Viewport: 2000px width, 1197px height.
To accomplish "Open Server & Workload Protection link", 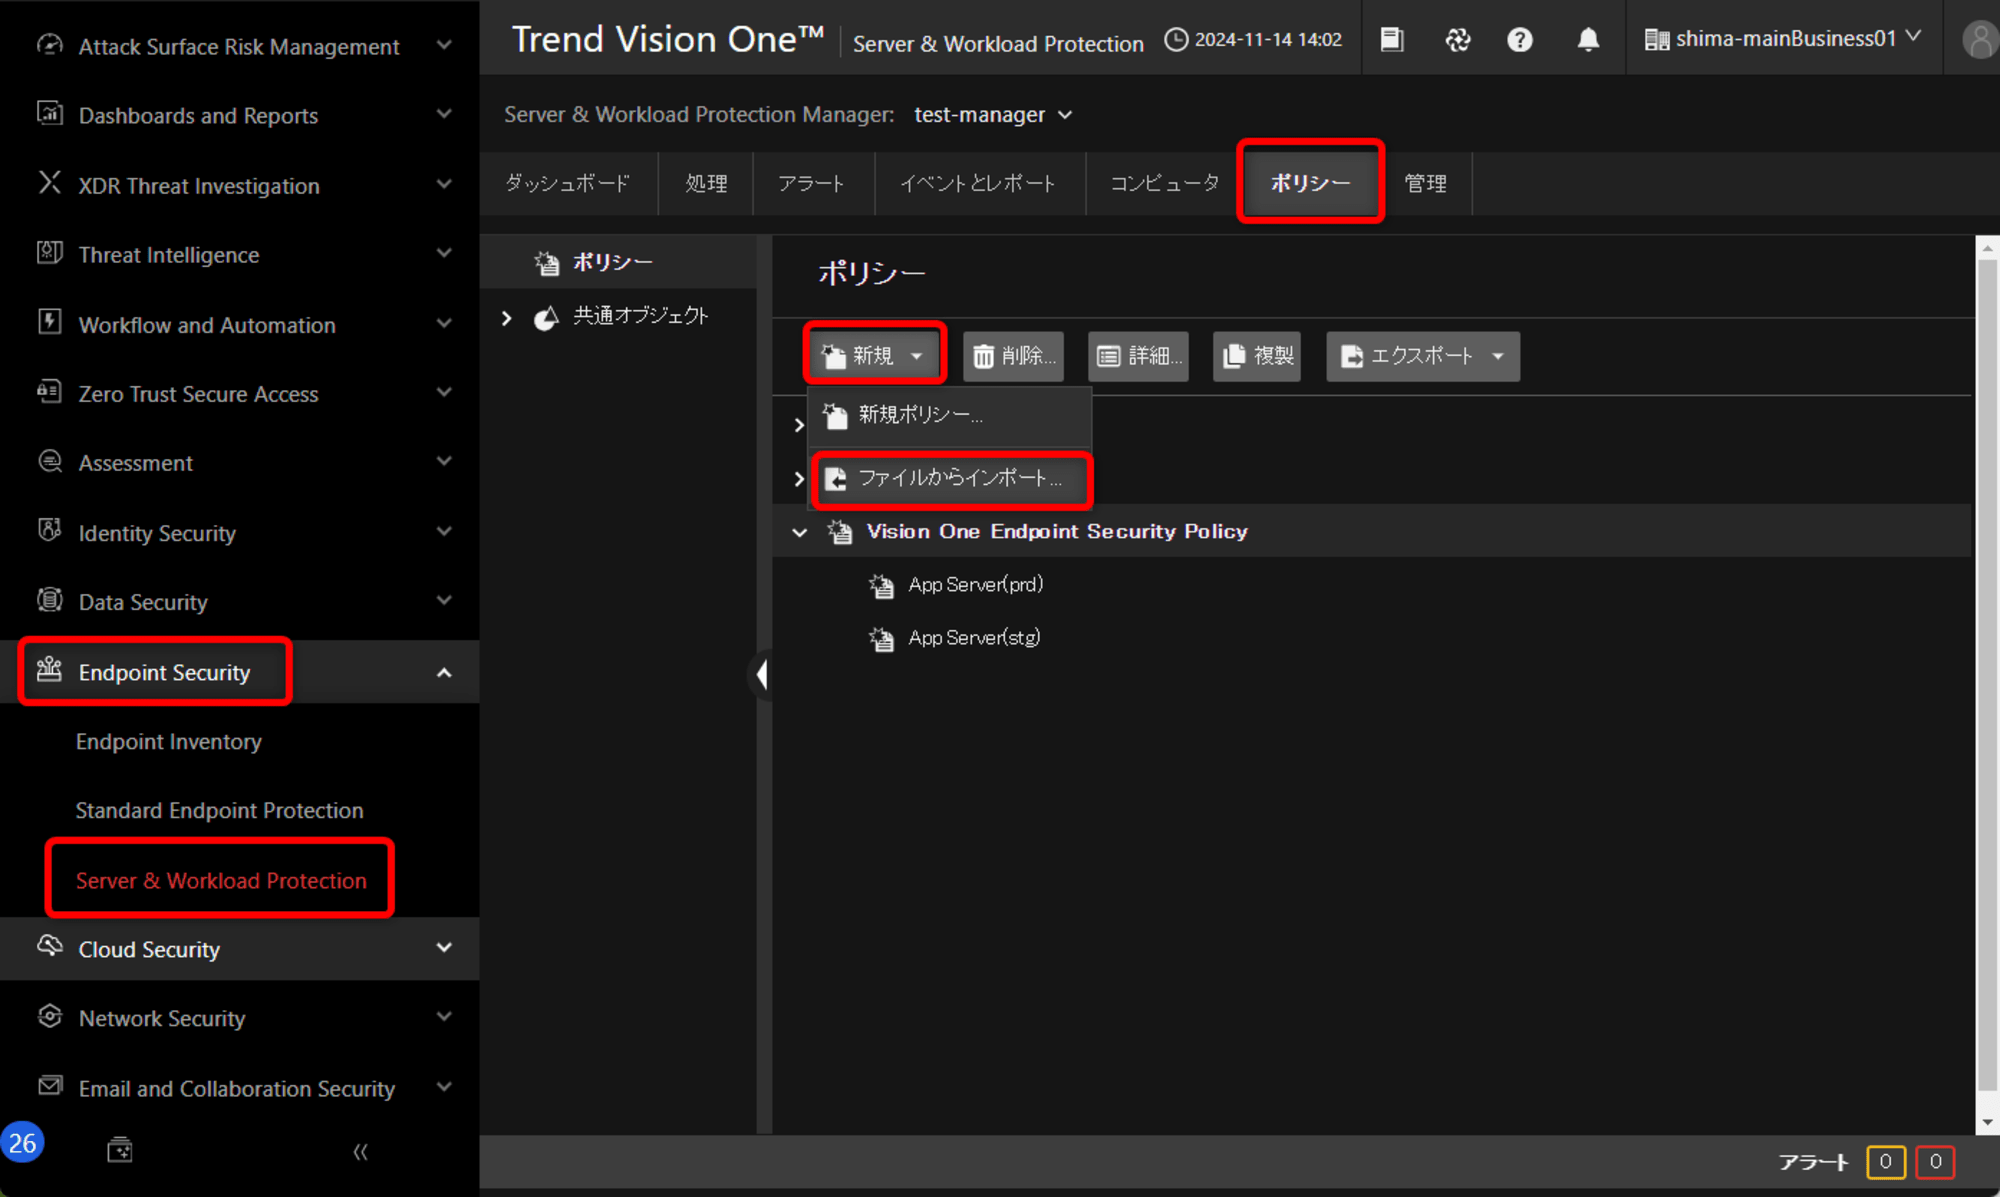I will coord(221,881).
